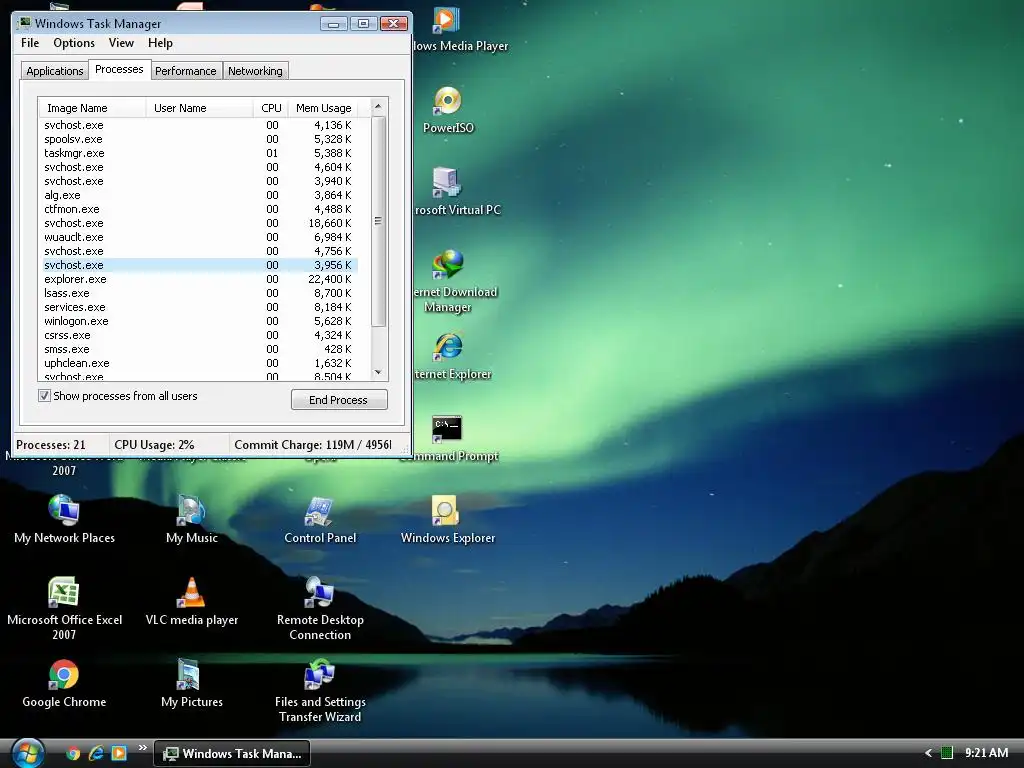The width and height of the screenshot is (1024, 768).
Task: Select the smss.exe process row
Action: pos(200,349)
